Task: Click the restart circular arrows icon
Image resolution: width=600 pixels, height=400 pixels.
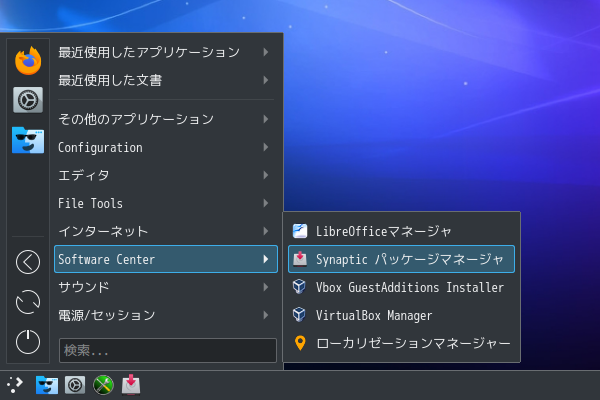Action: [x=28, y=302]
